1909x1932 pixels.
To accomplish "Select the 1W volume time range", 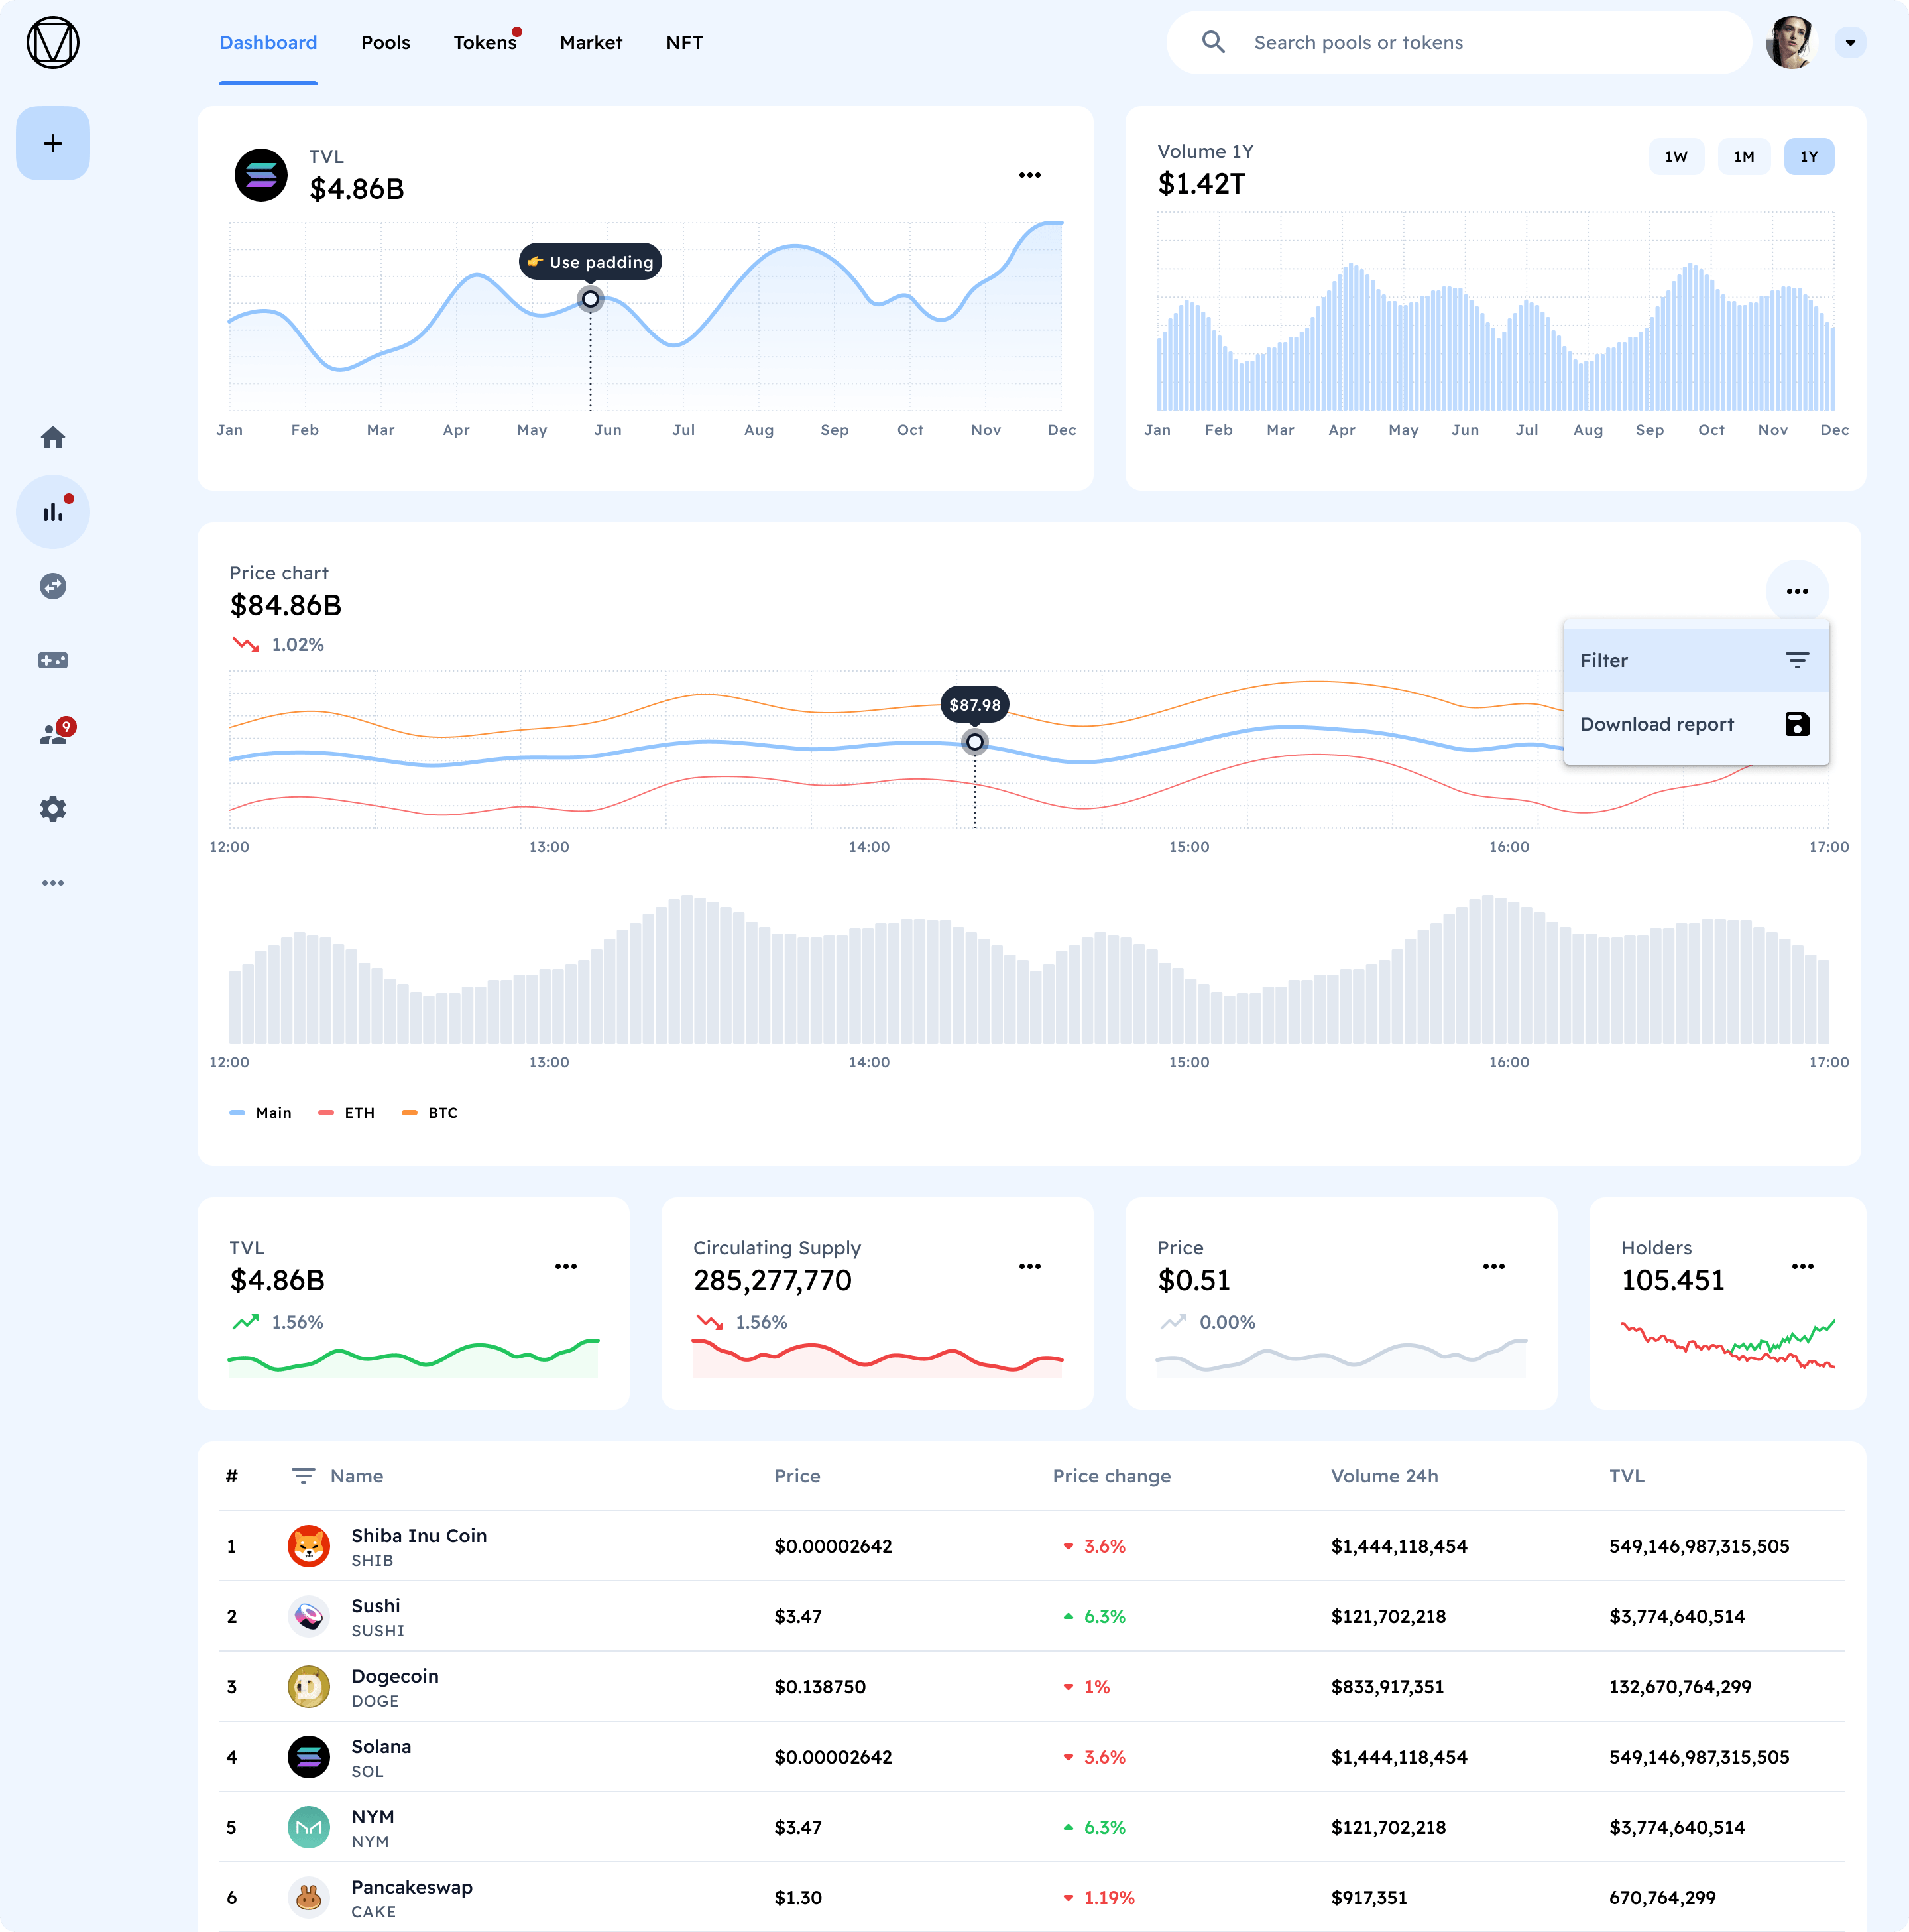I will click(1676, 156).
